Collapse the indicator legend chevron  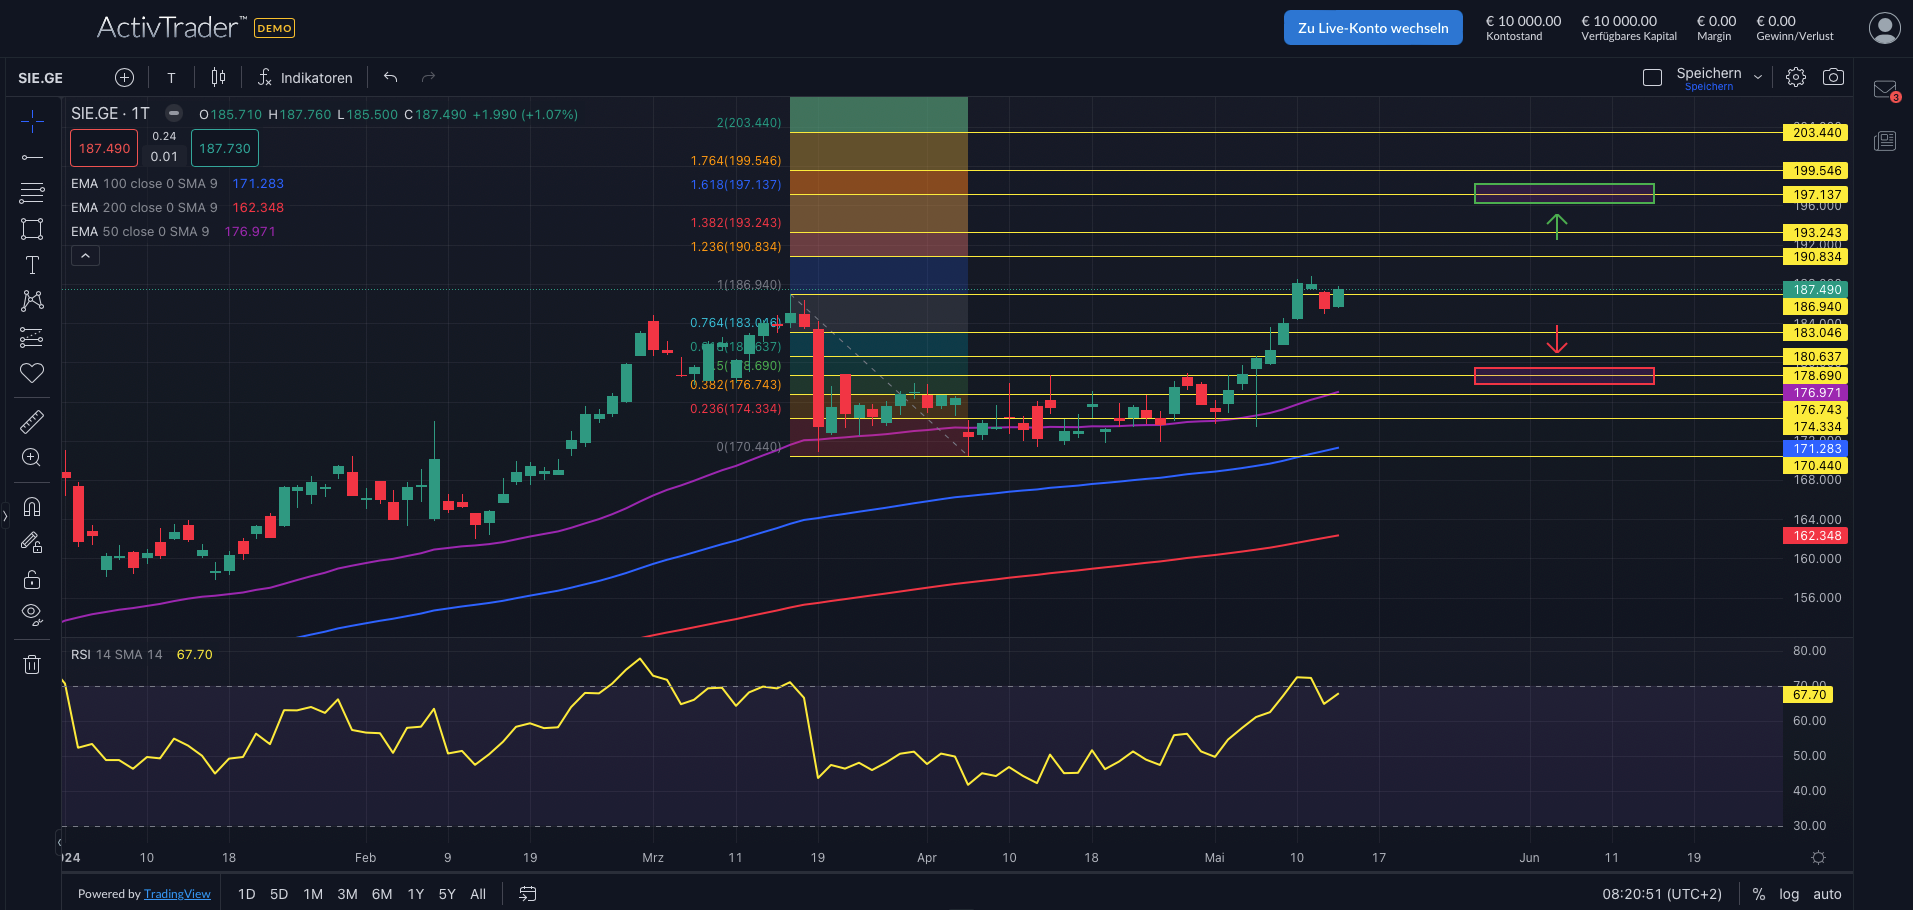pos(86,256)
